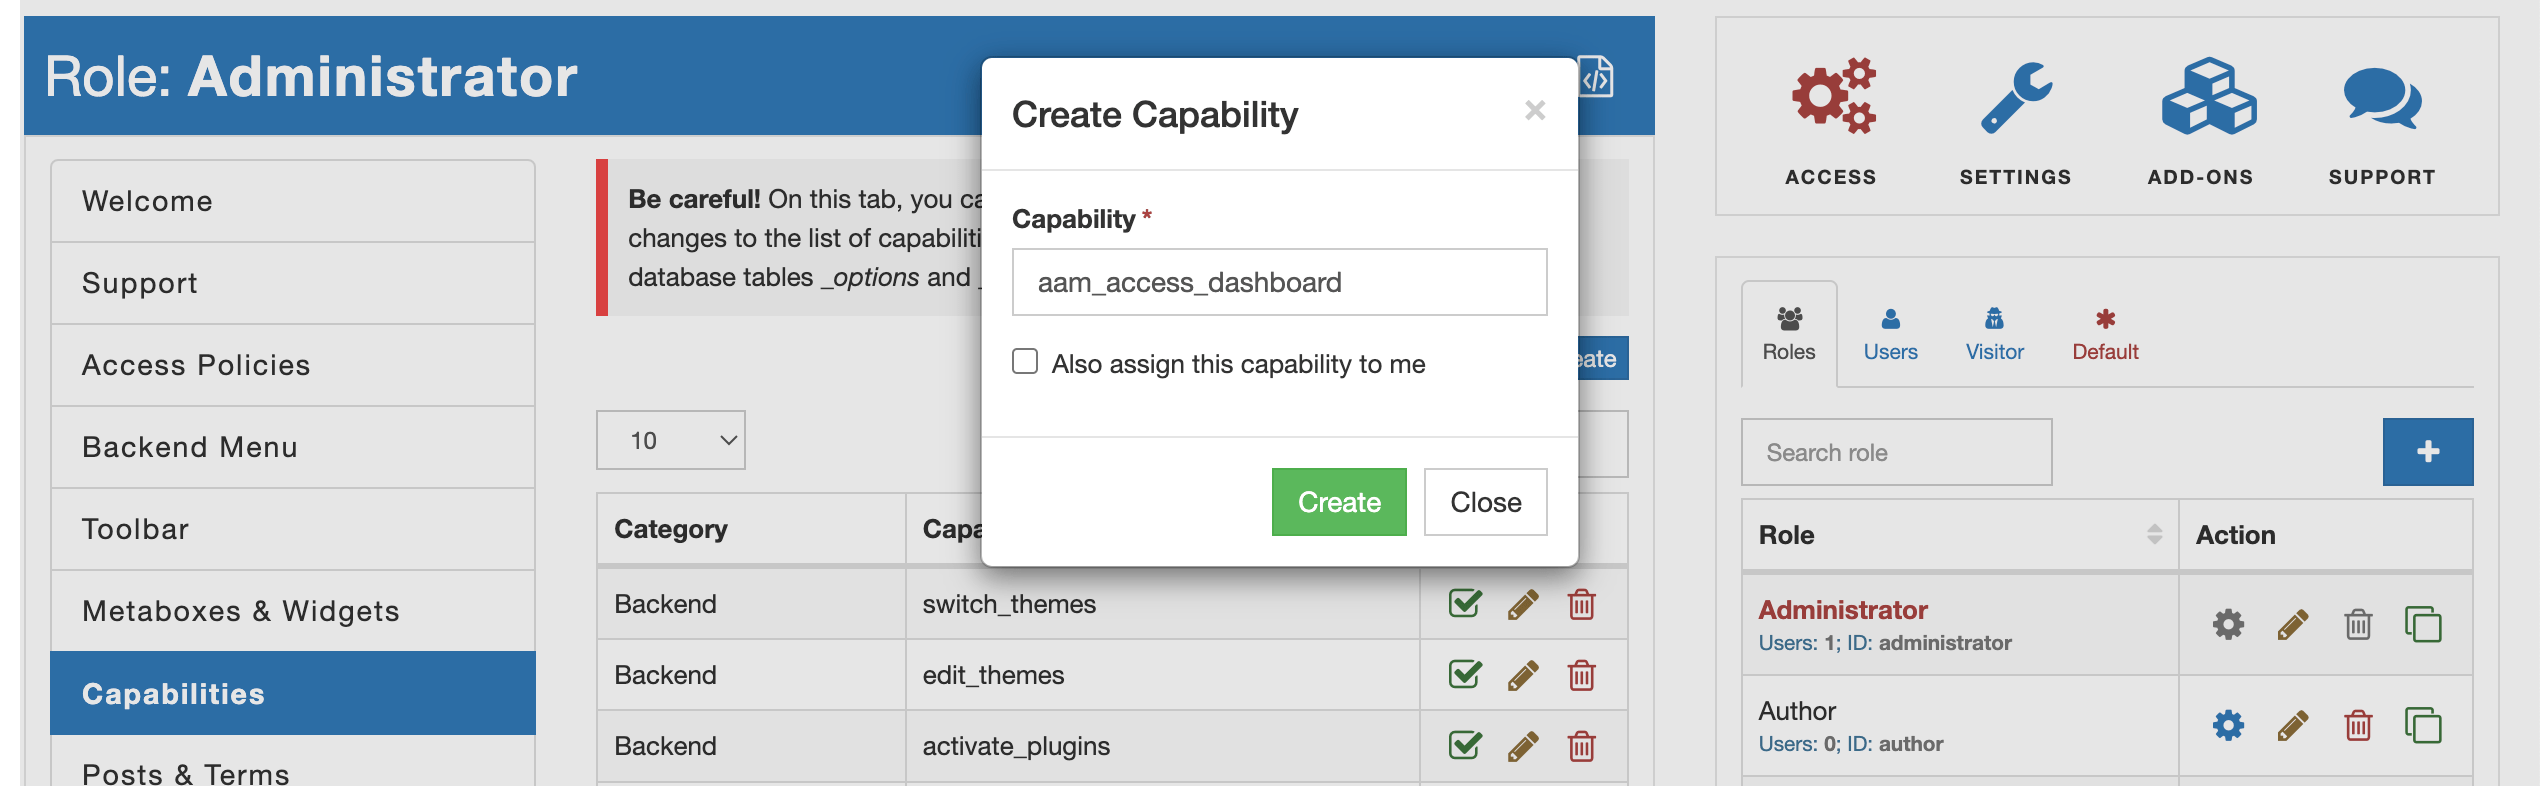2540x786 pixels.
Task: Open the rows-per-page dropdown showing 10
Action: [x=671, y=440]
